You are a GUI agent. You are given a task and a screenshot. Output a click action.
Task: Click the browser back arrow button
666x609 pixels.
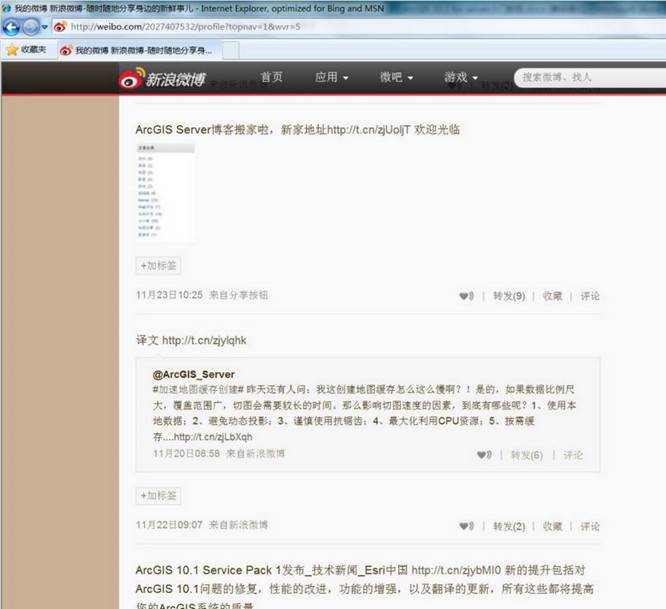coord(11,28)
